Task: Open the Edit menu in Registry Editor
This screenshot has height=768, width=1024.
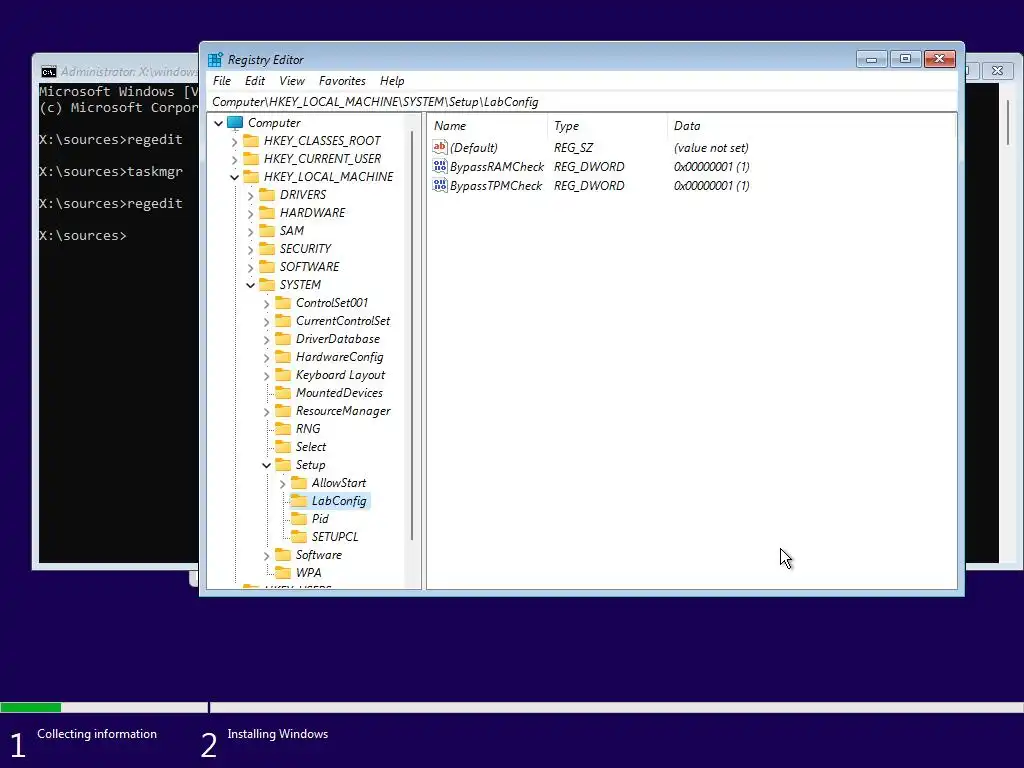Action: pyautogui.click(x=255, y=81)
